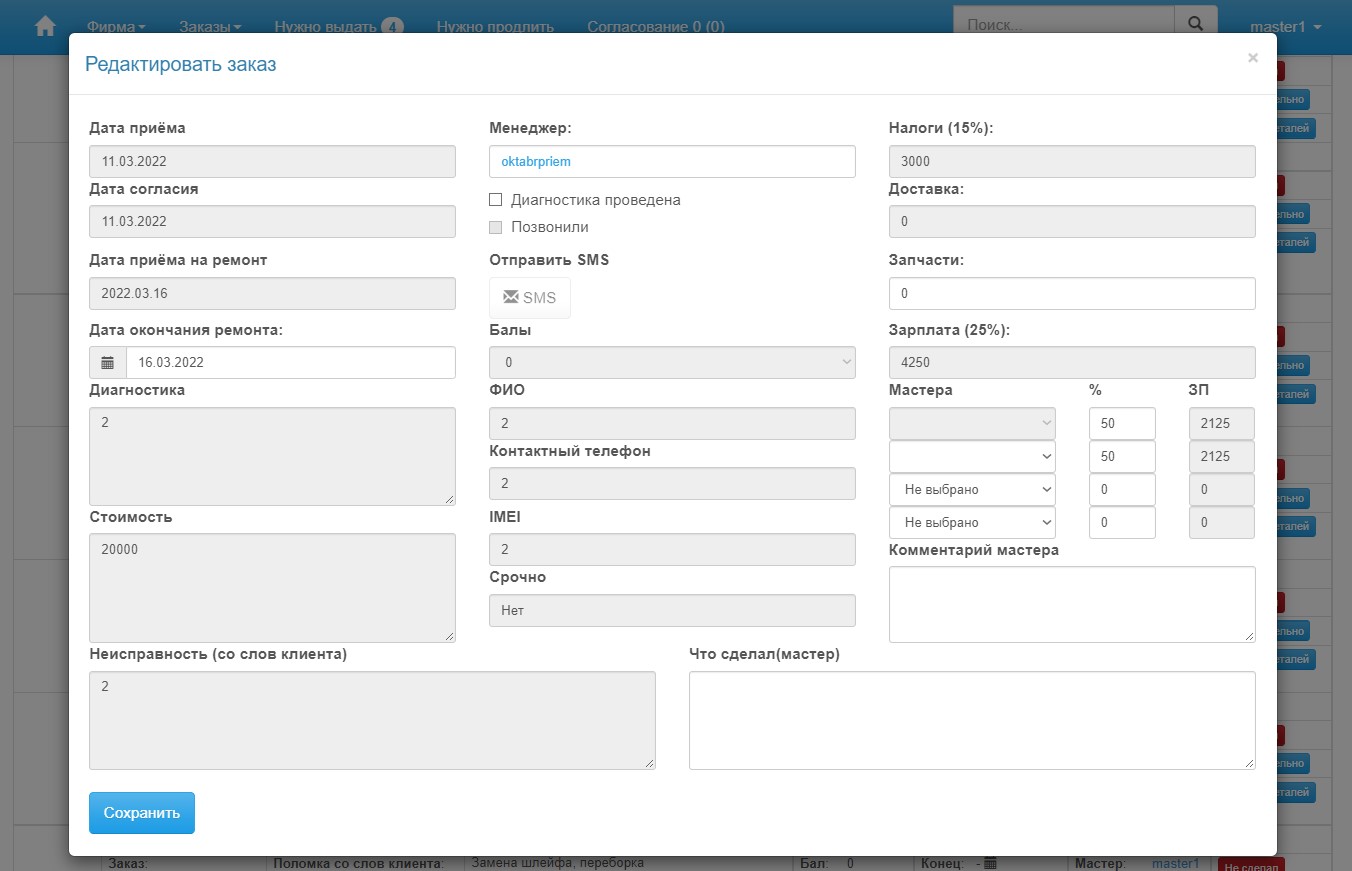This screenshot has width=1352, height=871.
Task: Go to Нужно продлить section
Action: [495, 27]
